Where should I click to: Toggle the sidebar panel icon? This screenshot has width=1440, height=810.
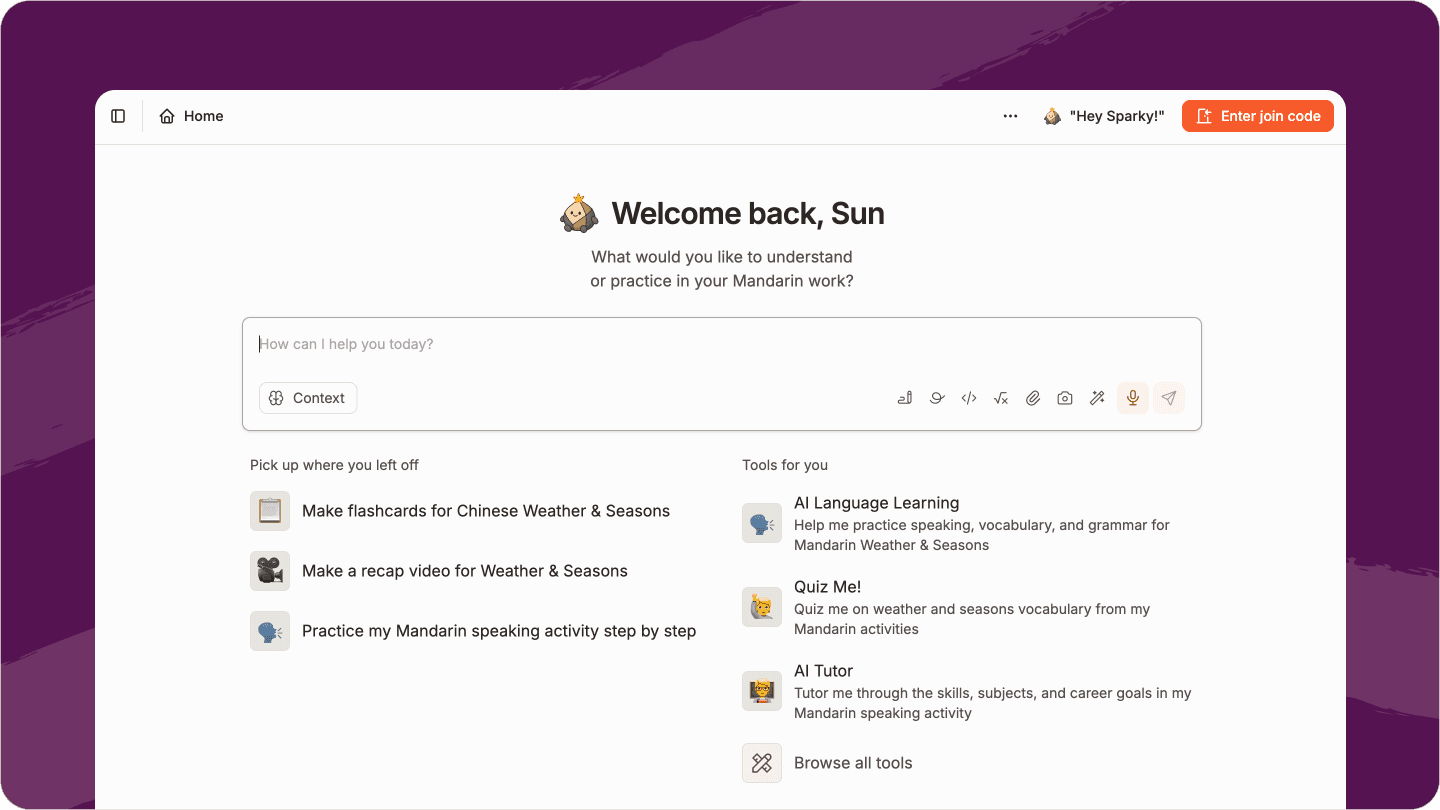118,116
